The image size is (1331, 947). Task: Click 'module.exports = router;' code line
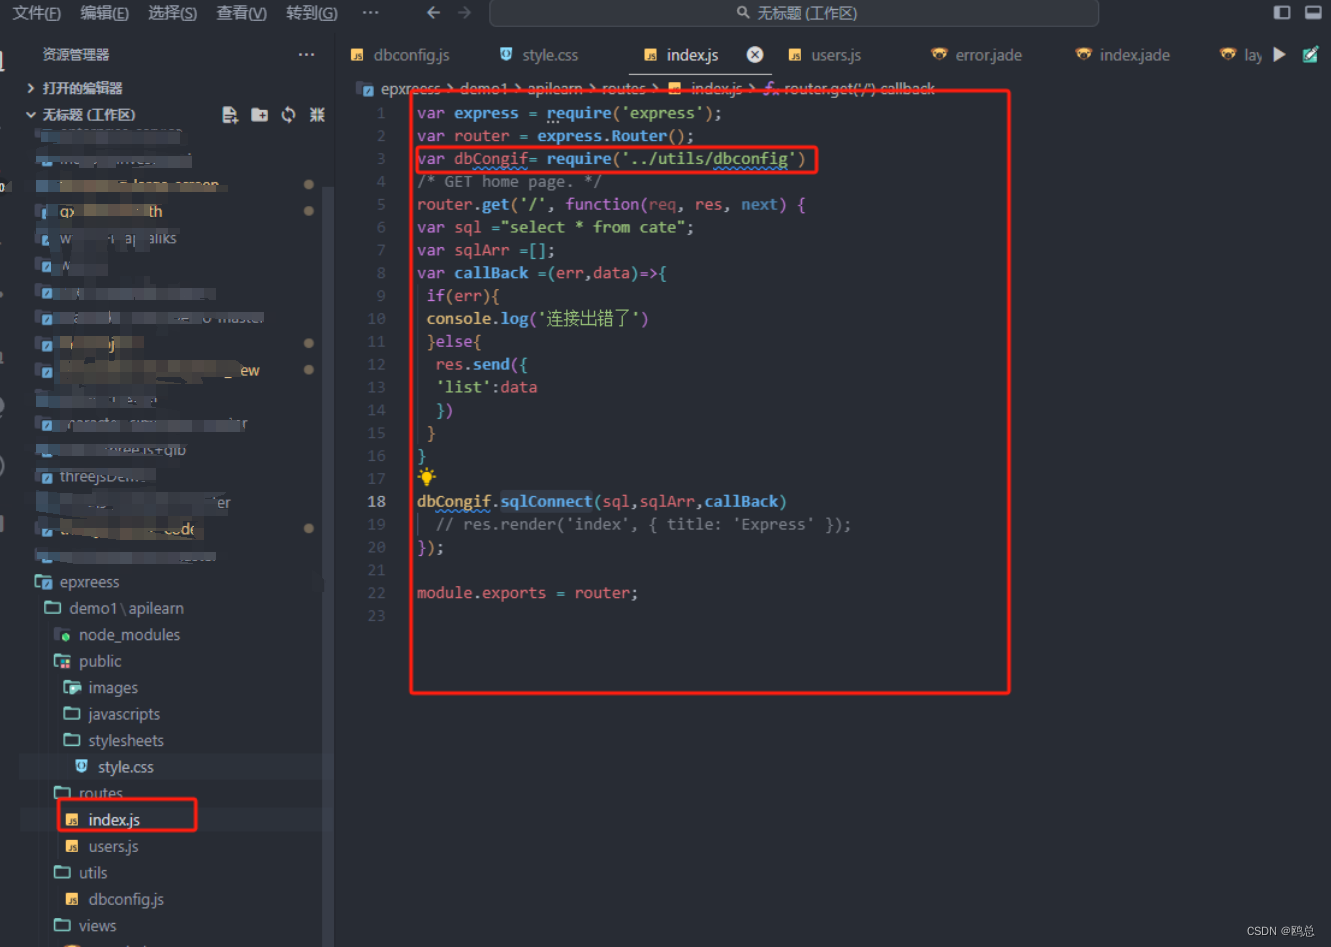pyautogui.click(x=527, y=593)
